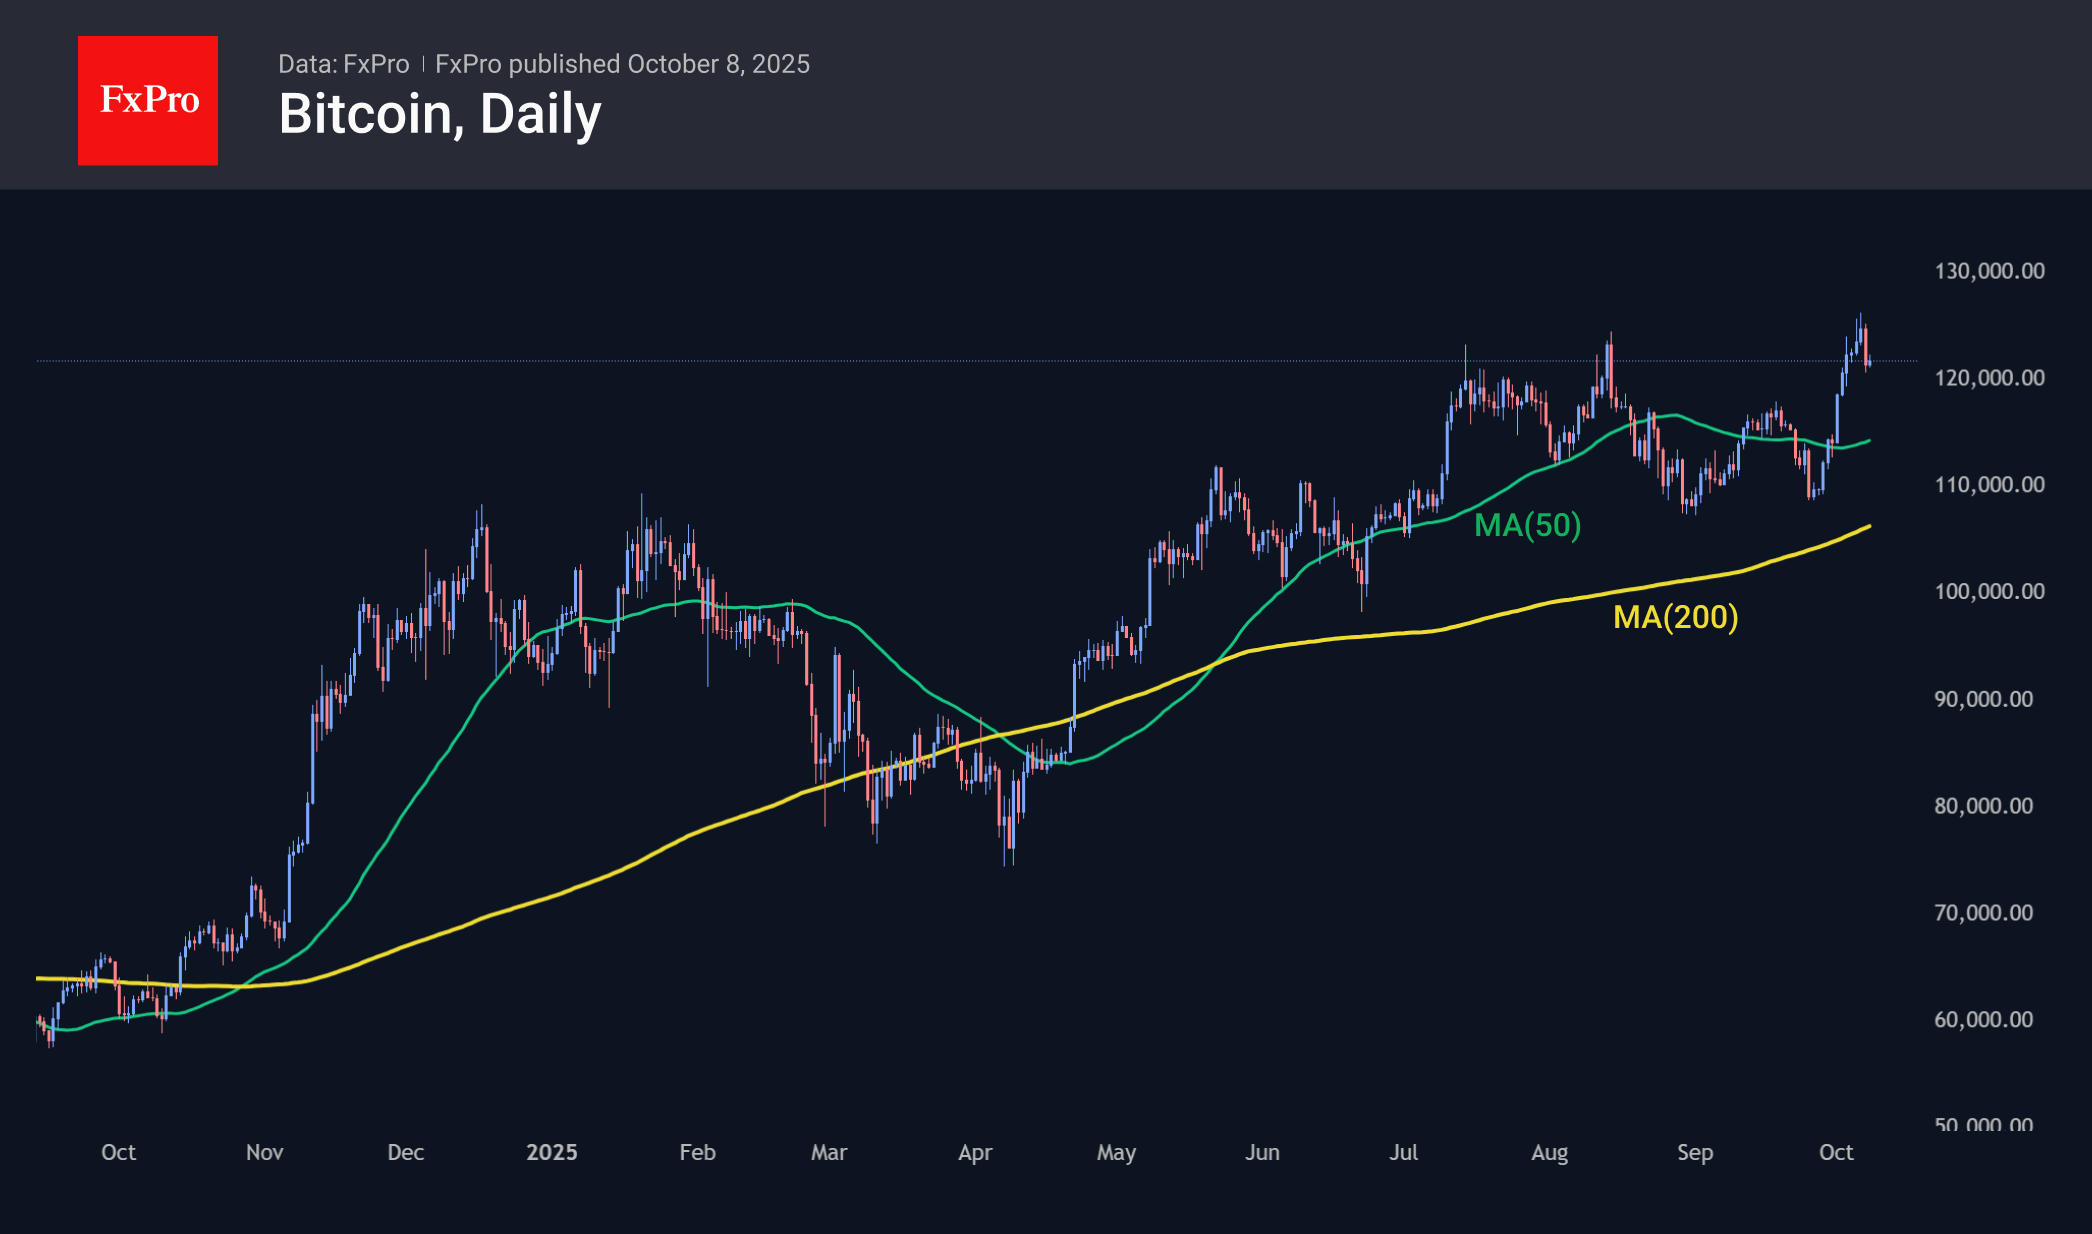This screenshot has height=1234, width=2092.
Task: Click the Jul label on time axis
Action: click(x=1403, y=1152)
